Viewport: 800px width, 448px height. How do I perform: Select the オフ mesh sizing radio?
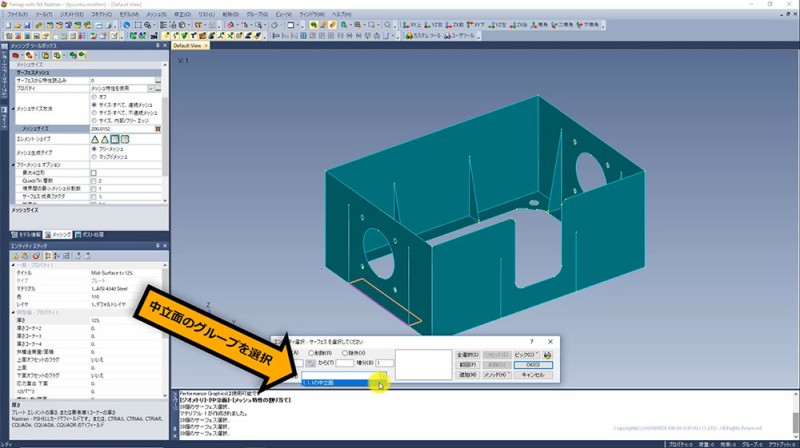pyautogui.click(x=94, y=97)
